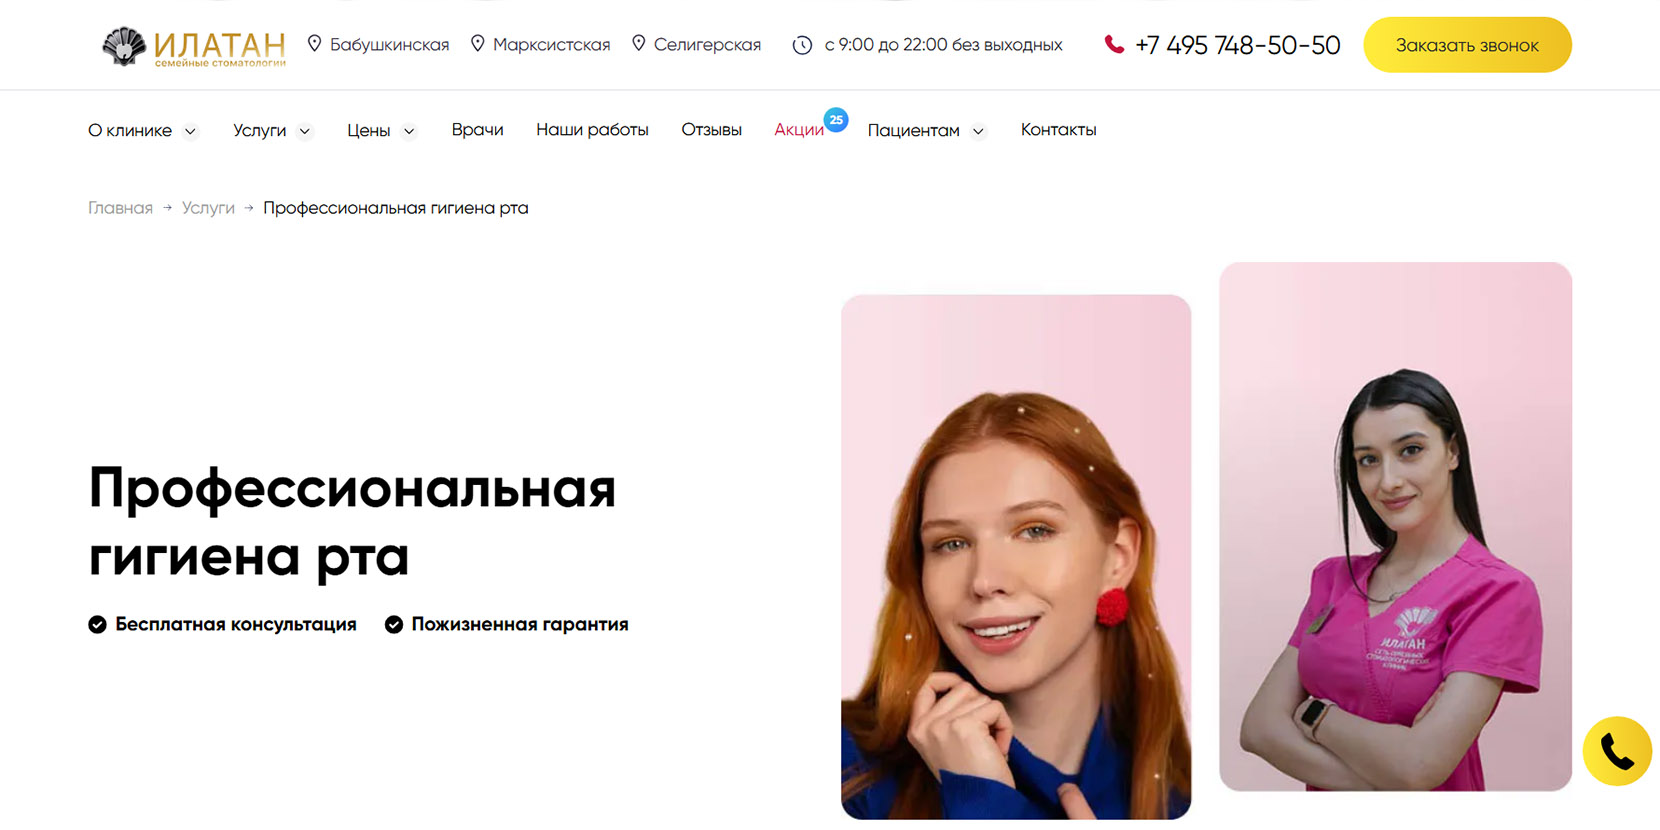Click the location pin beside Бабушкинская

coord(314,44)
